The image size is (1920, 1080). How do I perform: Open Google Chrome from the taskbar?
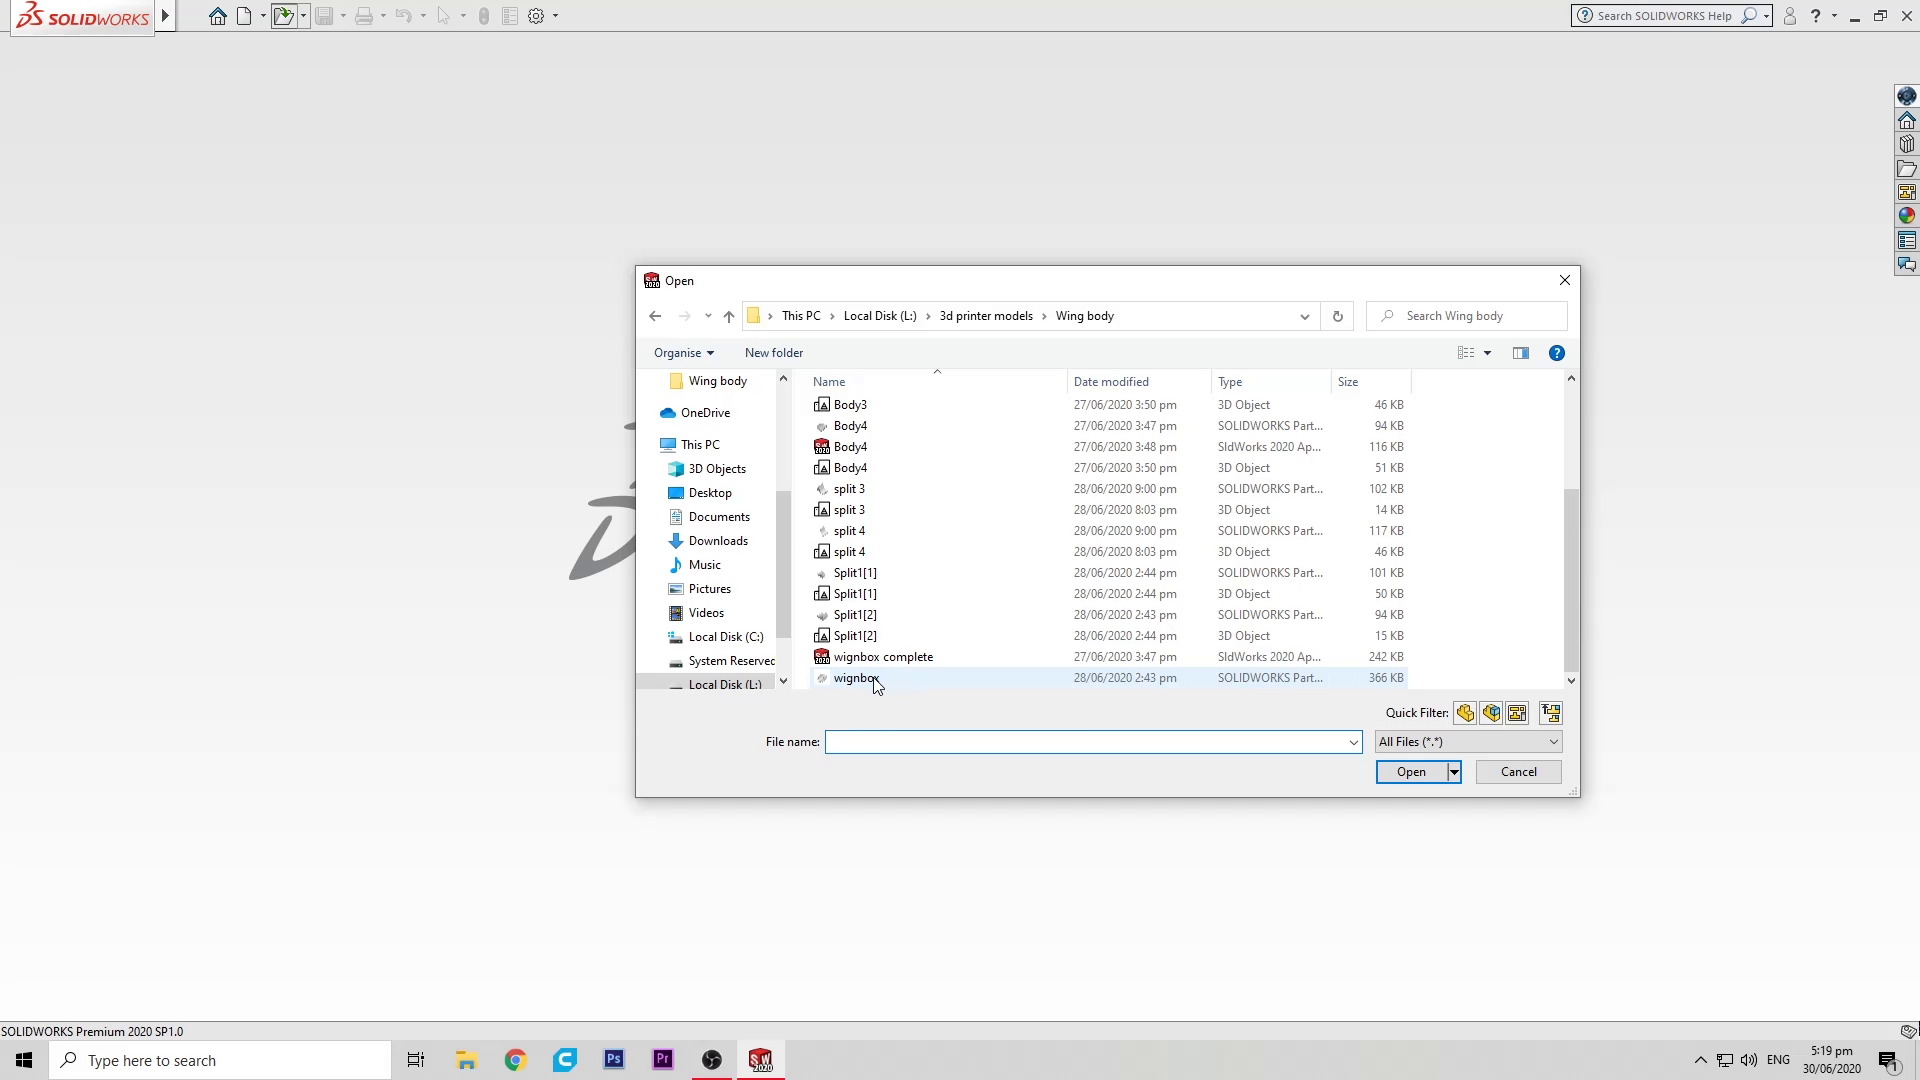(515, 1060)
